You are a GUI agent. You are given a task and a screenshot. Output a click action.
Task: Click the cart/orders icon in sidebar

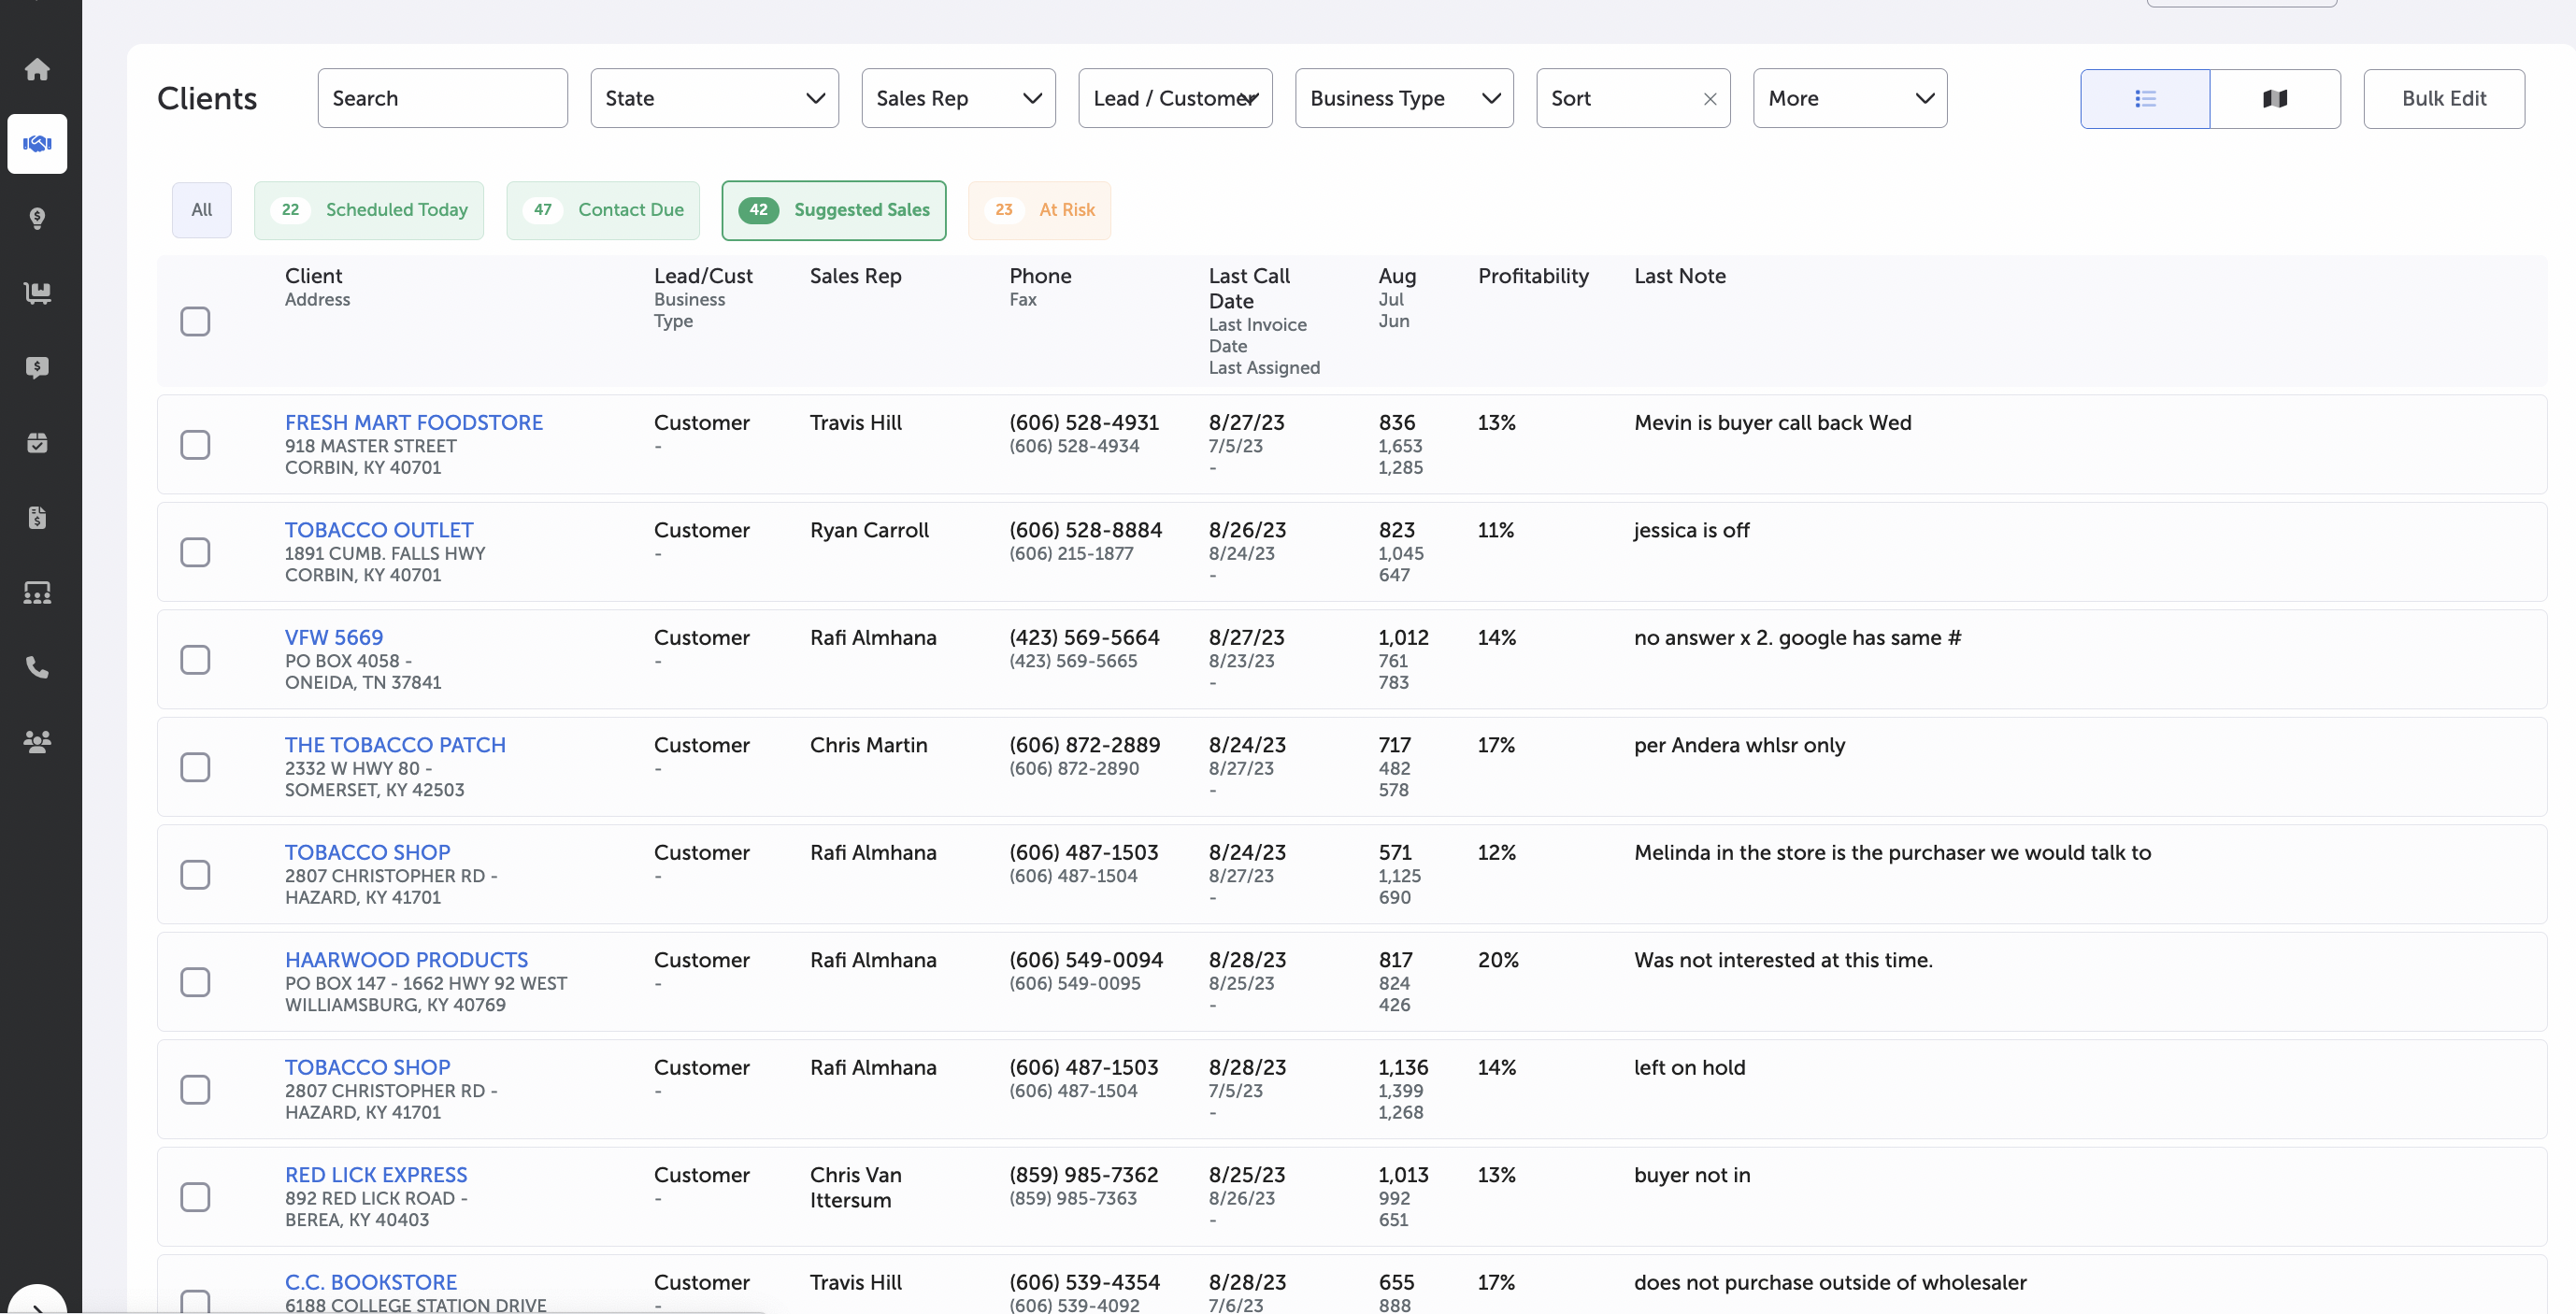(37, 293)
